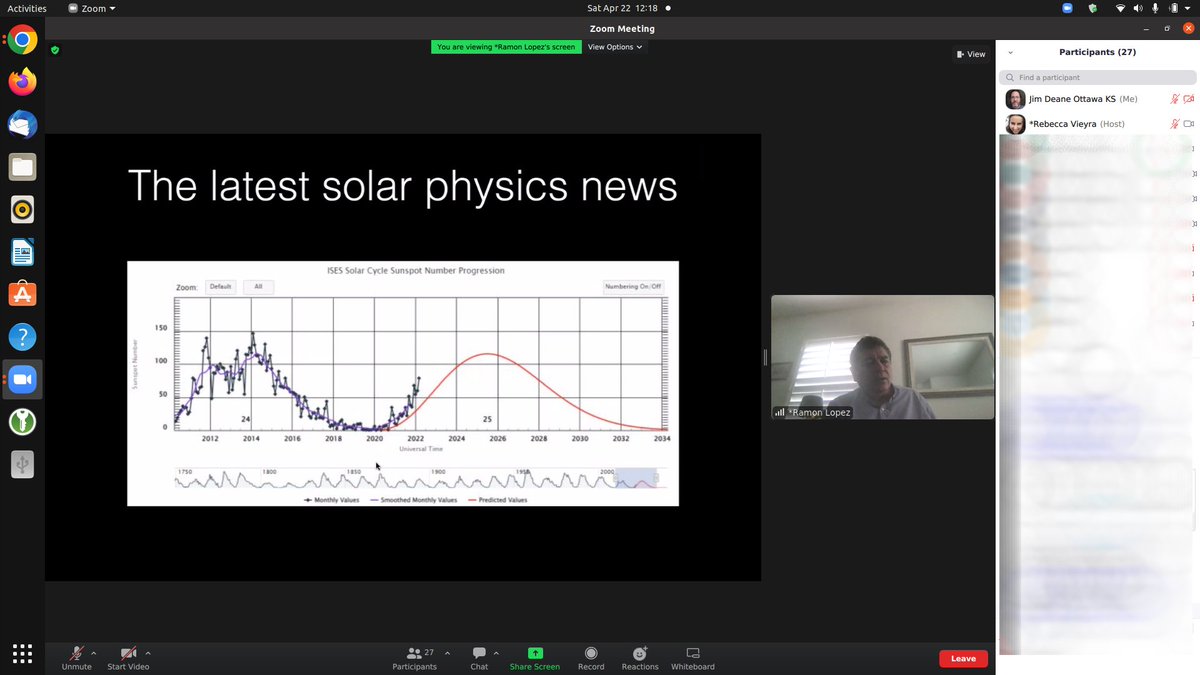Show Applications grid in the dock
This screenshot has width=1200, height=675.
point(22,653)
